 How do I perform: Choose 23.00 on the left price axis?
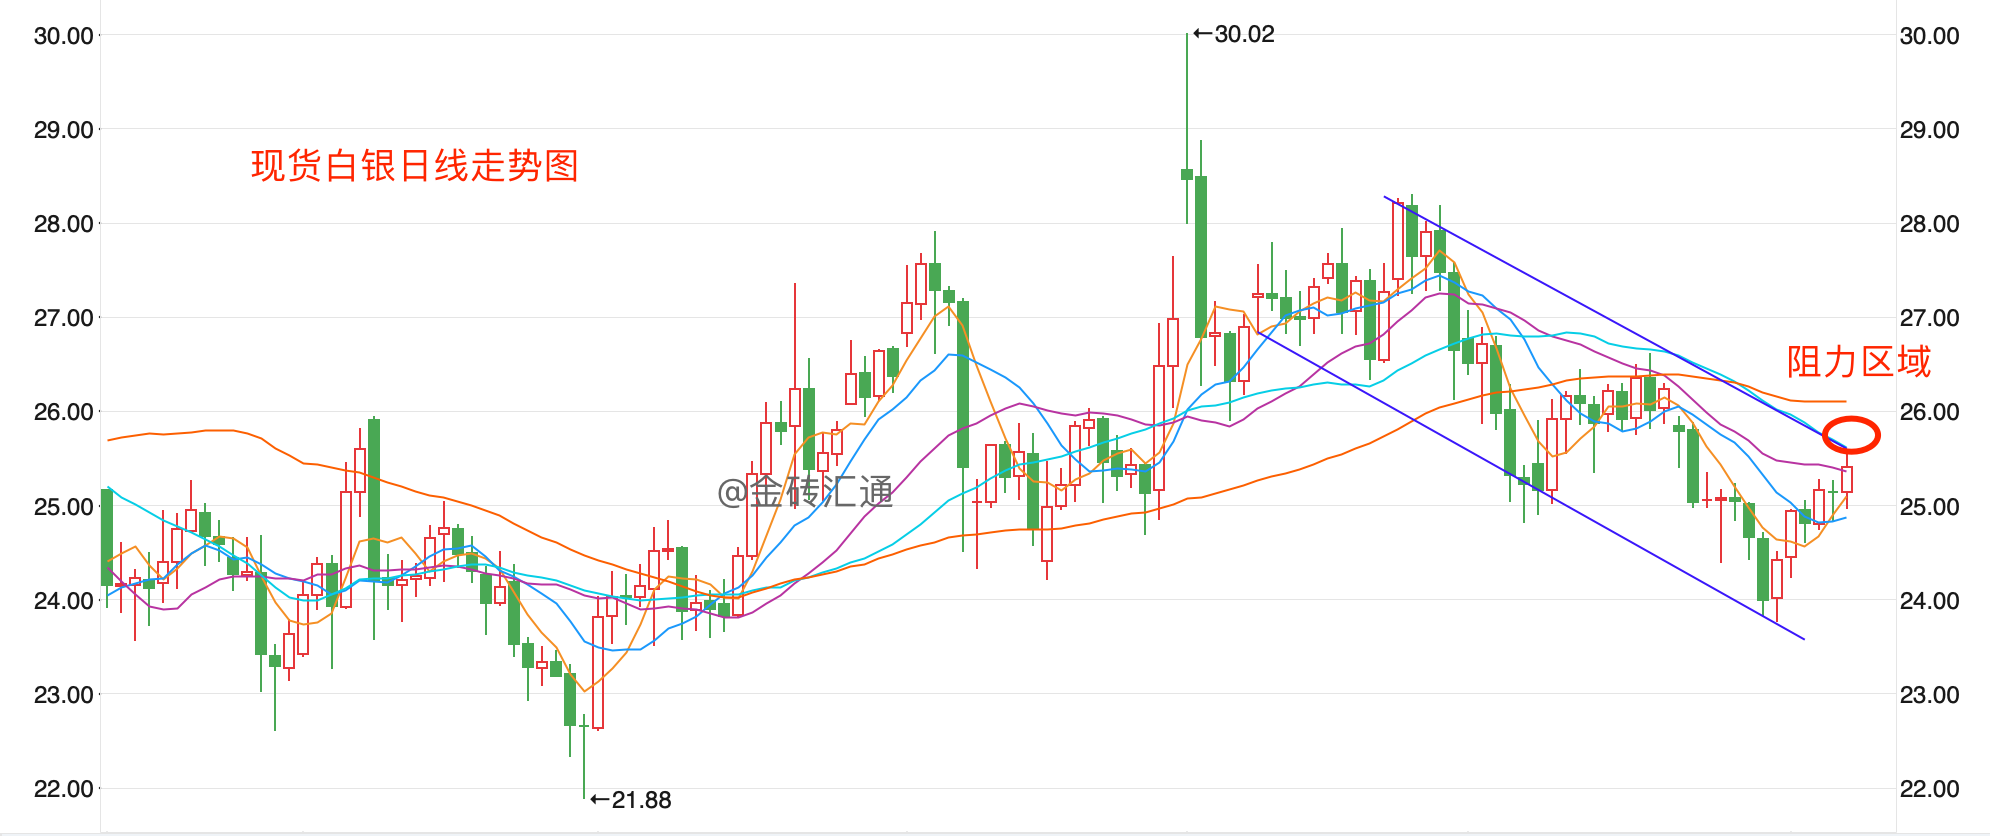click(64, 695)
